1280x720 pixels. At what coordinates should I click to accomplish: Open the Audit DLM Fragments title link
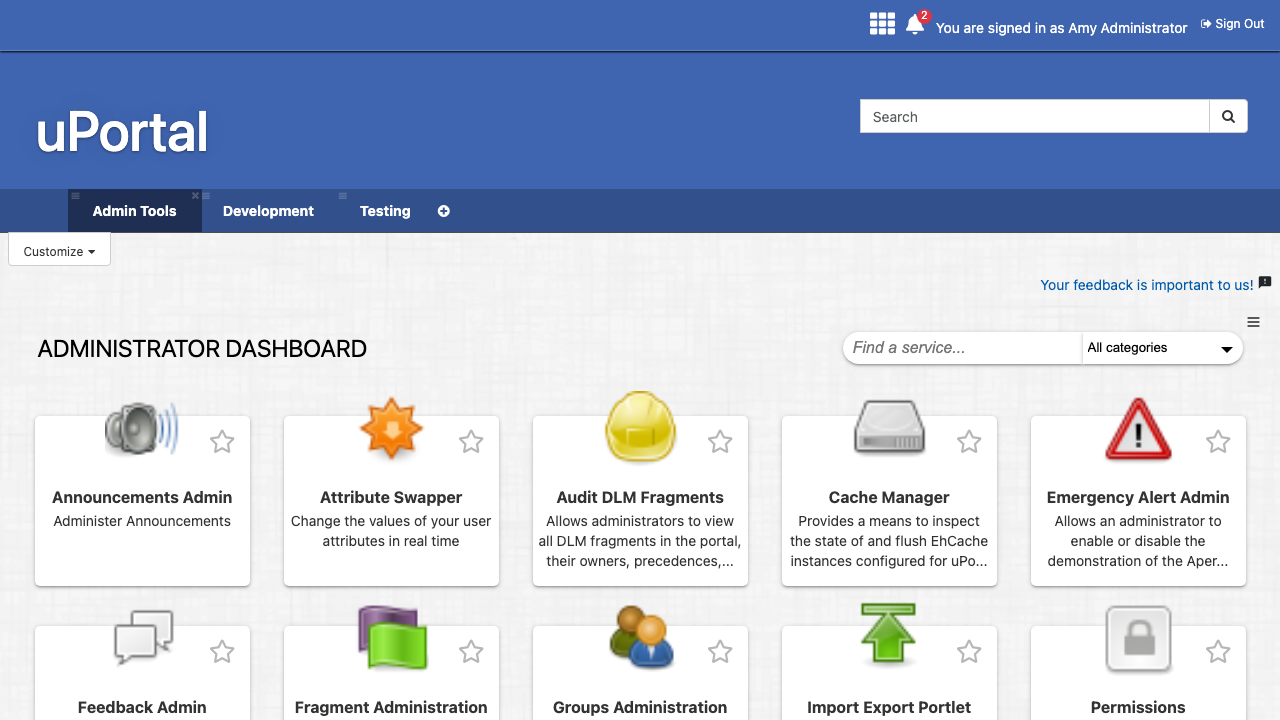640,497
